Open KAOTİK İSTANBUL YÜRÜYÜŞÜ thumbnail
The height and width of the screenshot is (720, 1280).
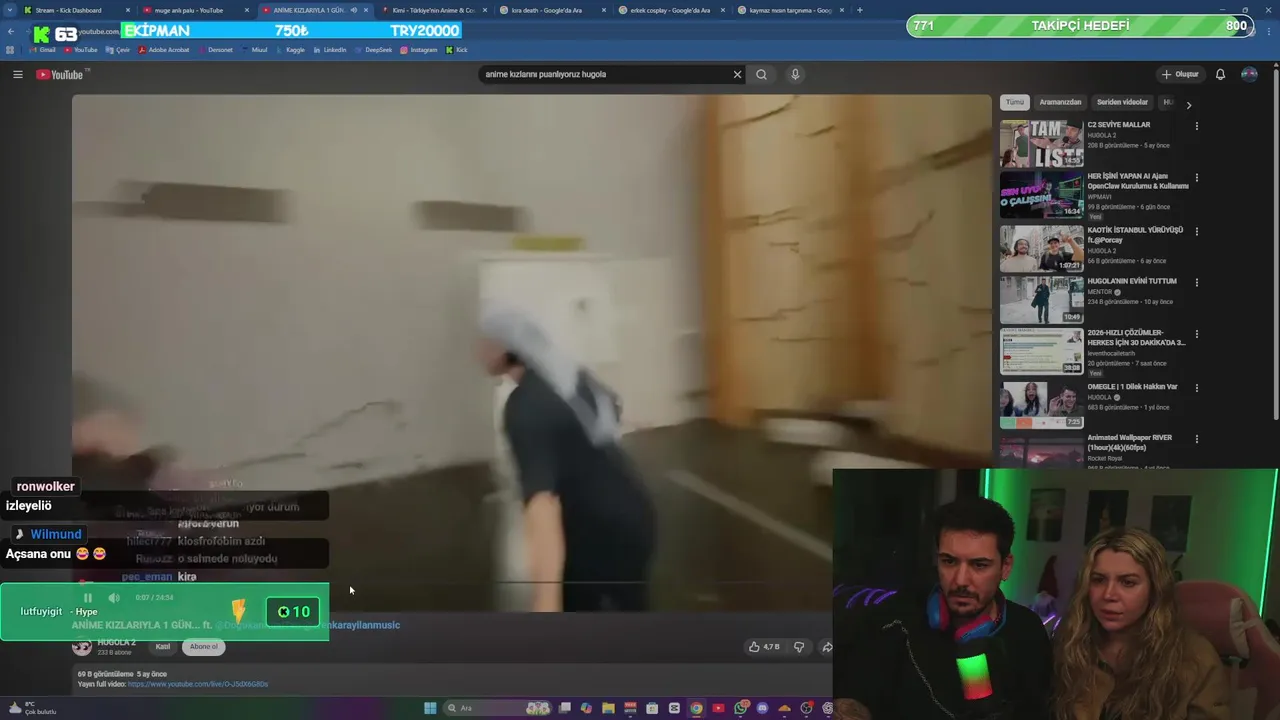(1041, 248)
